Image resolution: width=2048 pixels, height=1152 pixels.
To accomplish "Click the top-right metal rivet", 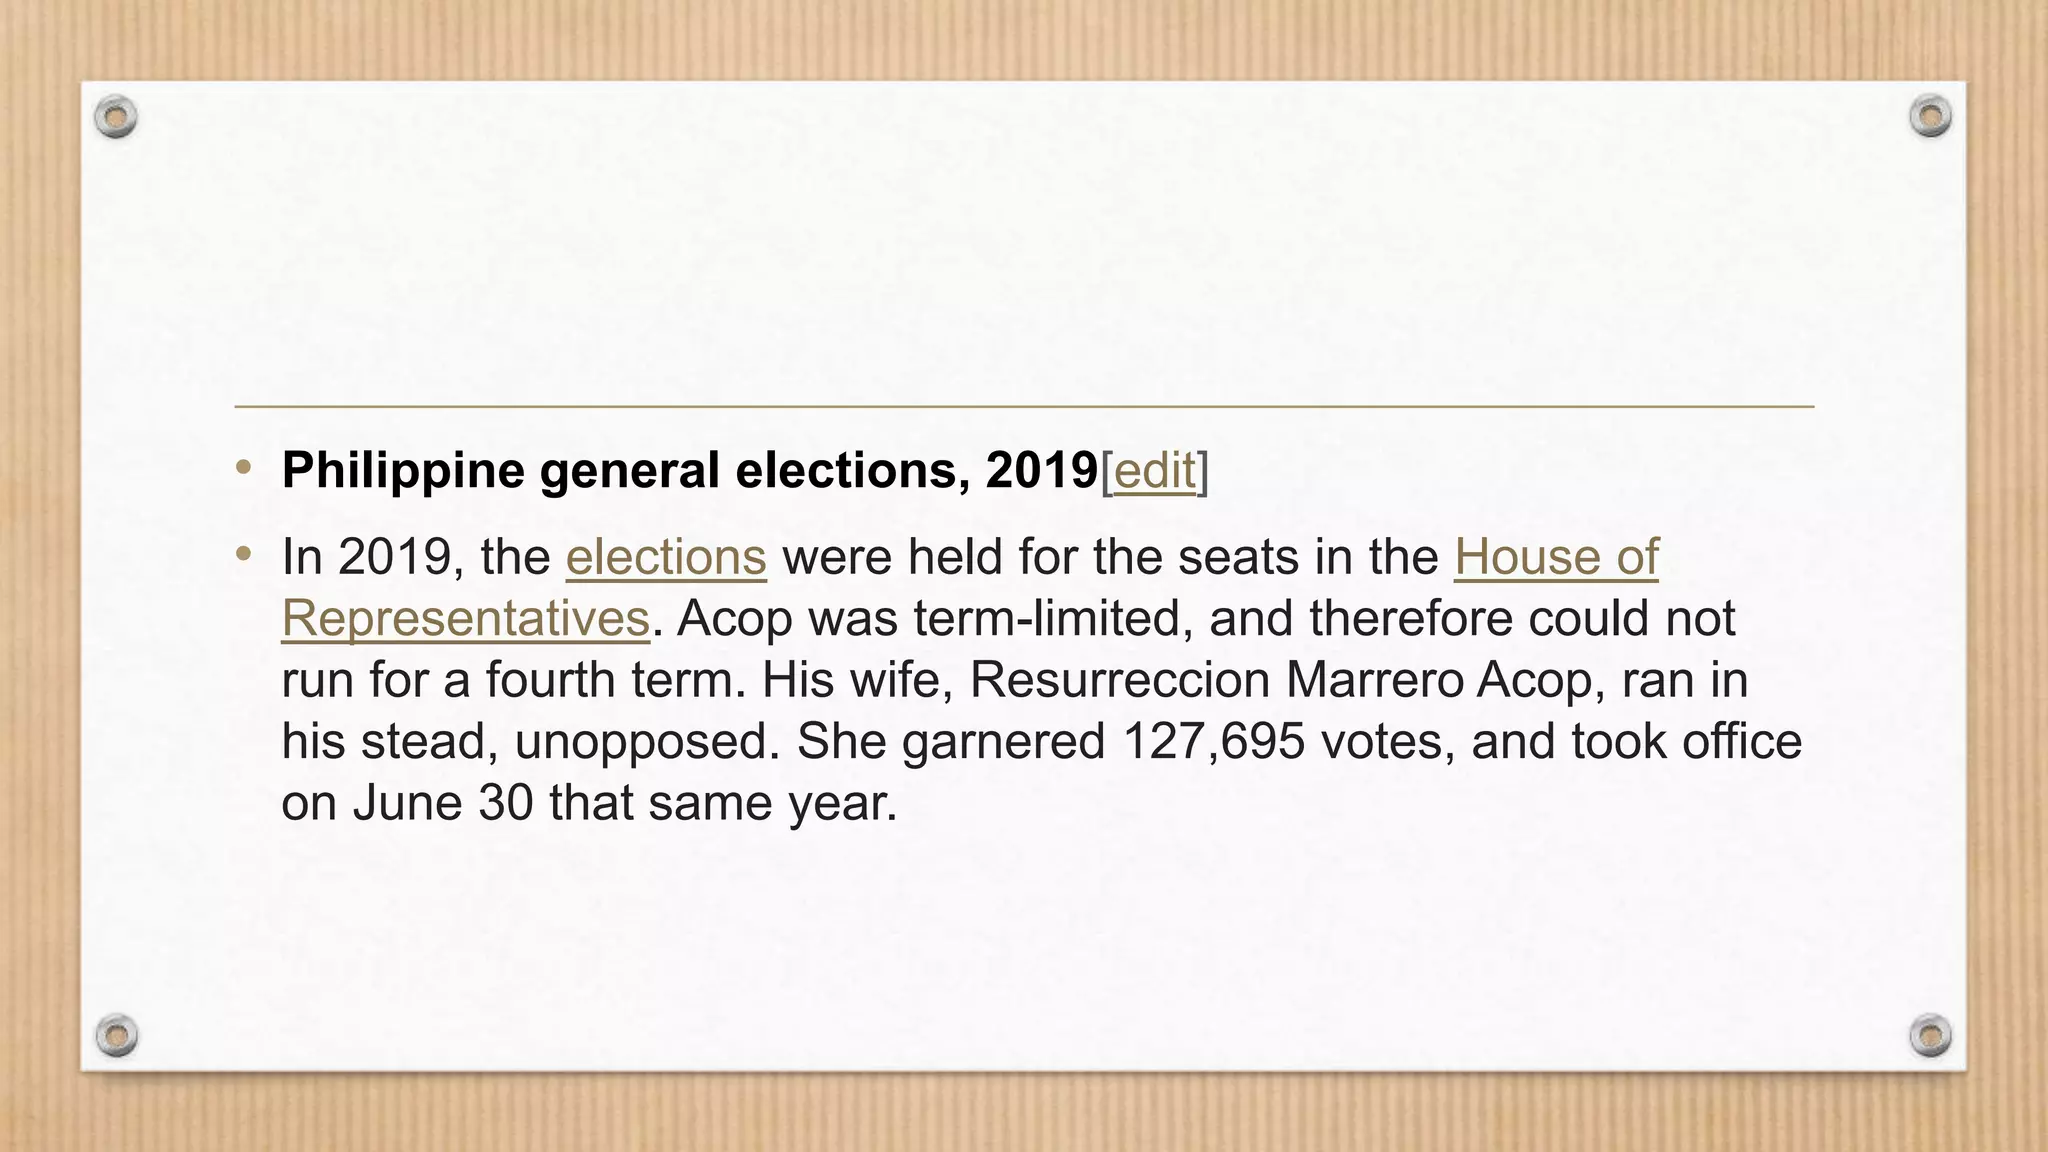I will (1930, 117).
